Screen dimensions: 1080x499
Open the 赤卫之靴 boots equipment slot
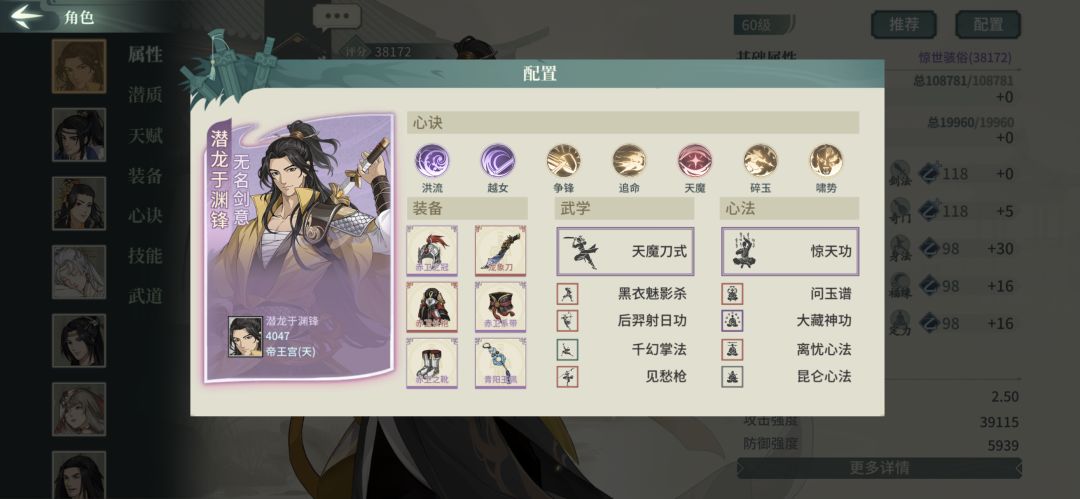click(432, 363)
